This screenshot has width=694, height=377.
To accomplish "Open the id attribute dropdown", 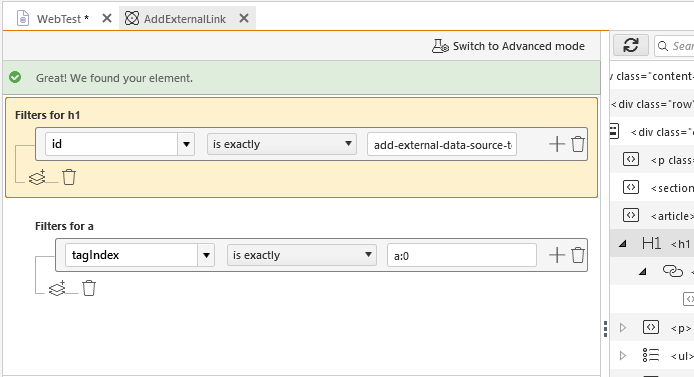I will coord(186,144).
